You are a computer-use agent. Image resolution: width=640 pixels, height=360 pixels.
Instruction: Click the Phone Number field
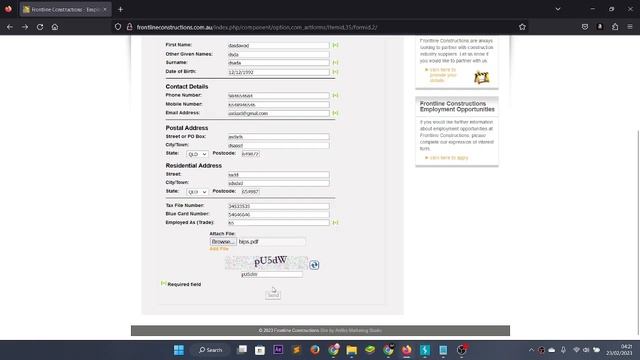(278, 96)
